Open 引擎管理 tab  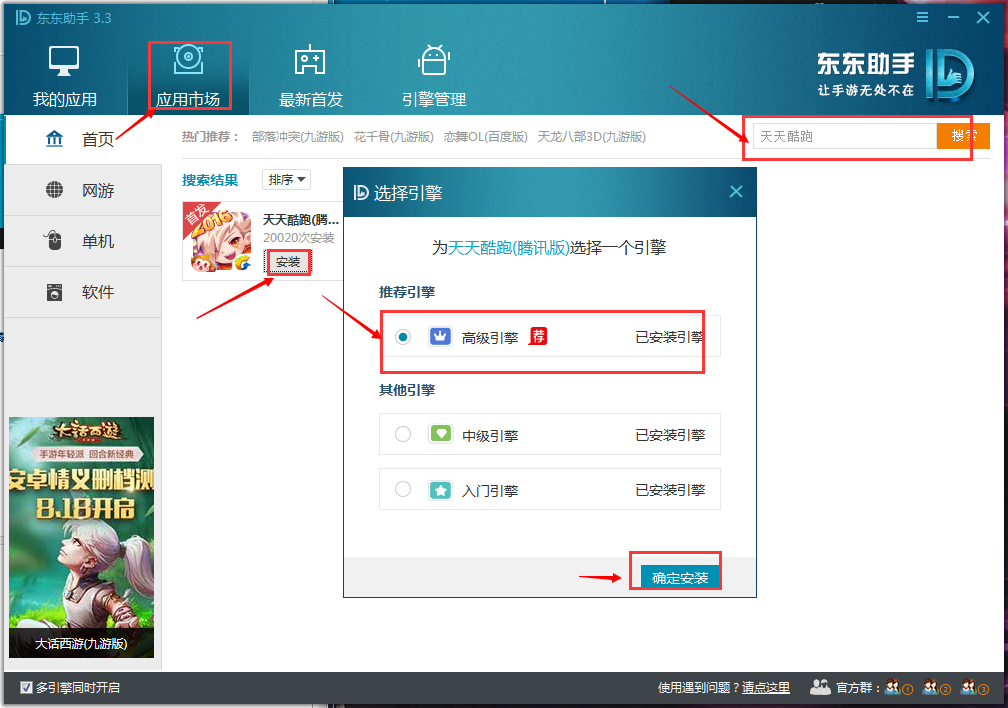coord(434,76)
